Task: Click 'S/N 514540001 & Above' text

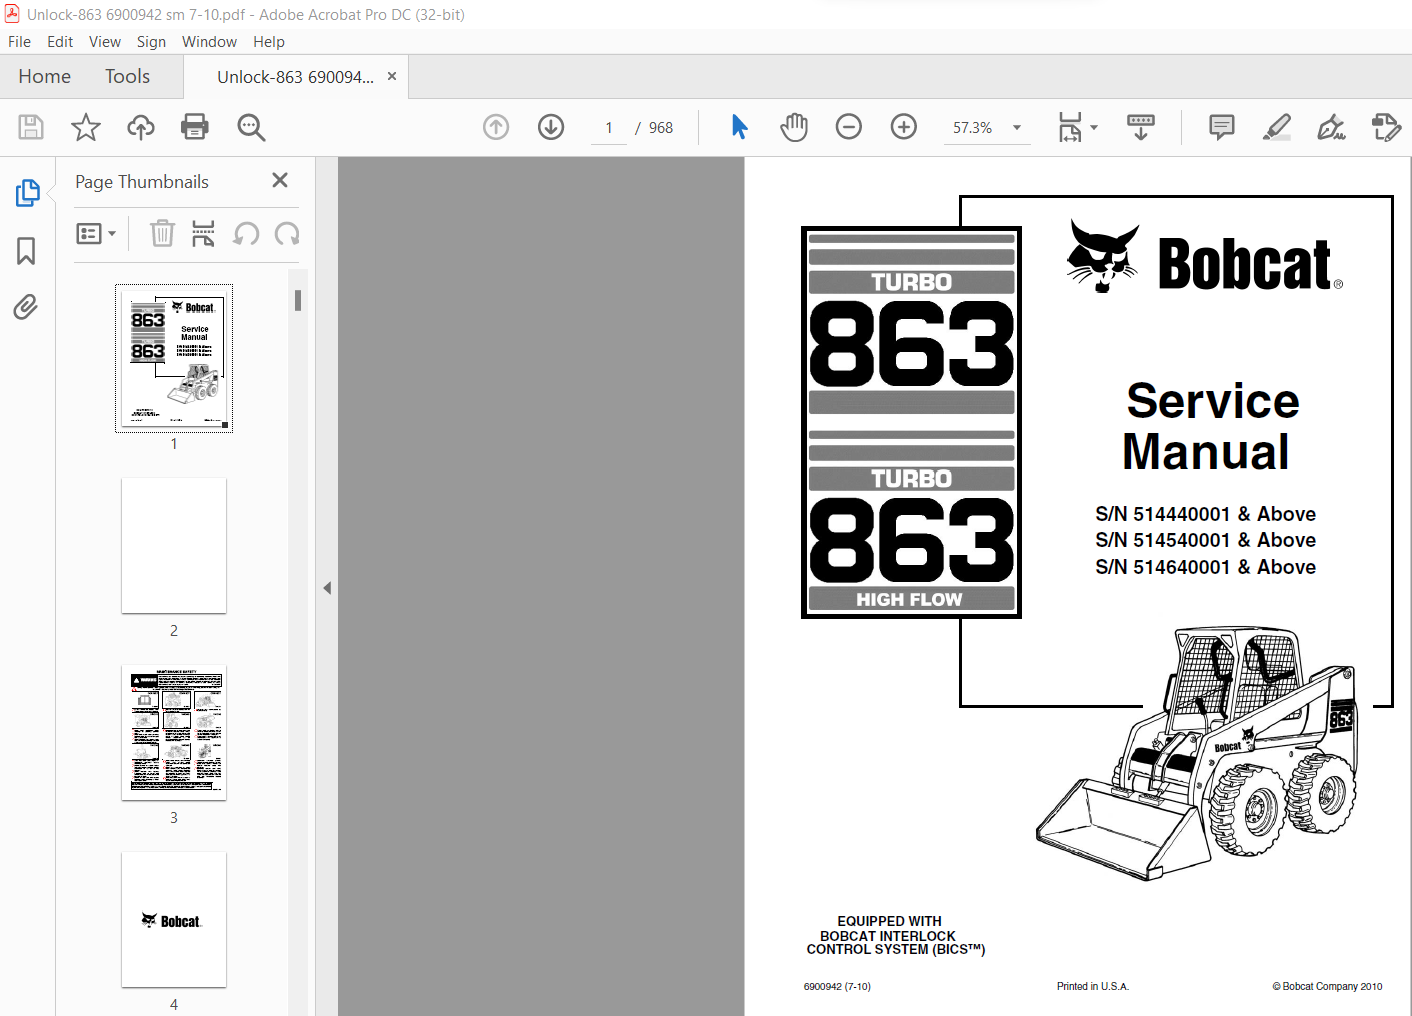Action: tap(1205, 540)
